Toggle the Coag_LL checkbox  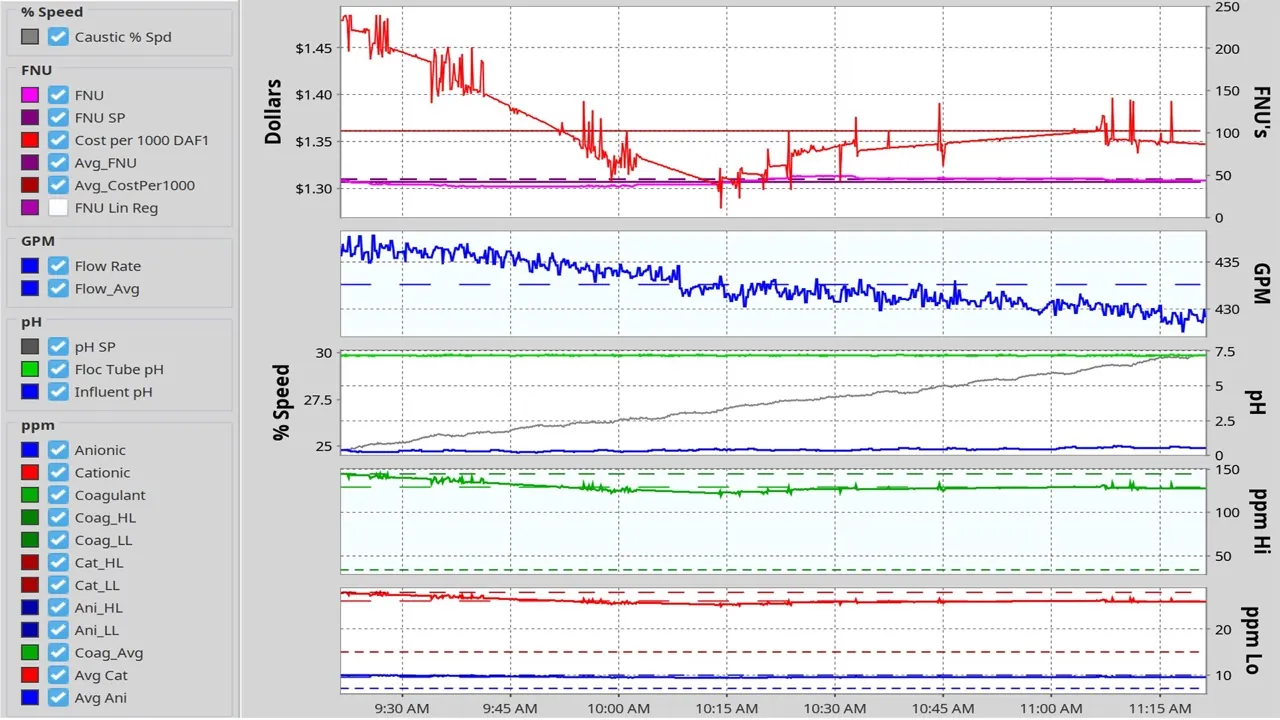pos(59,540)
